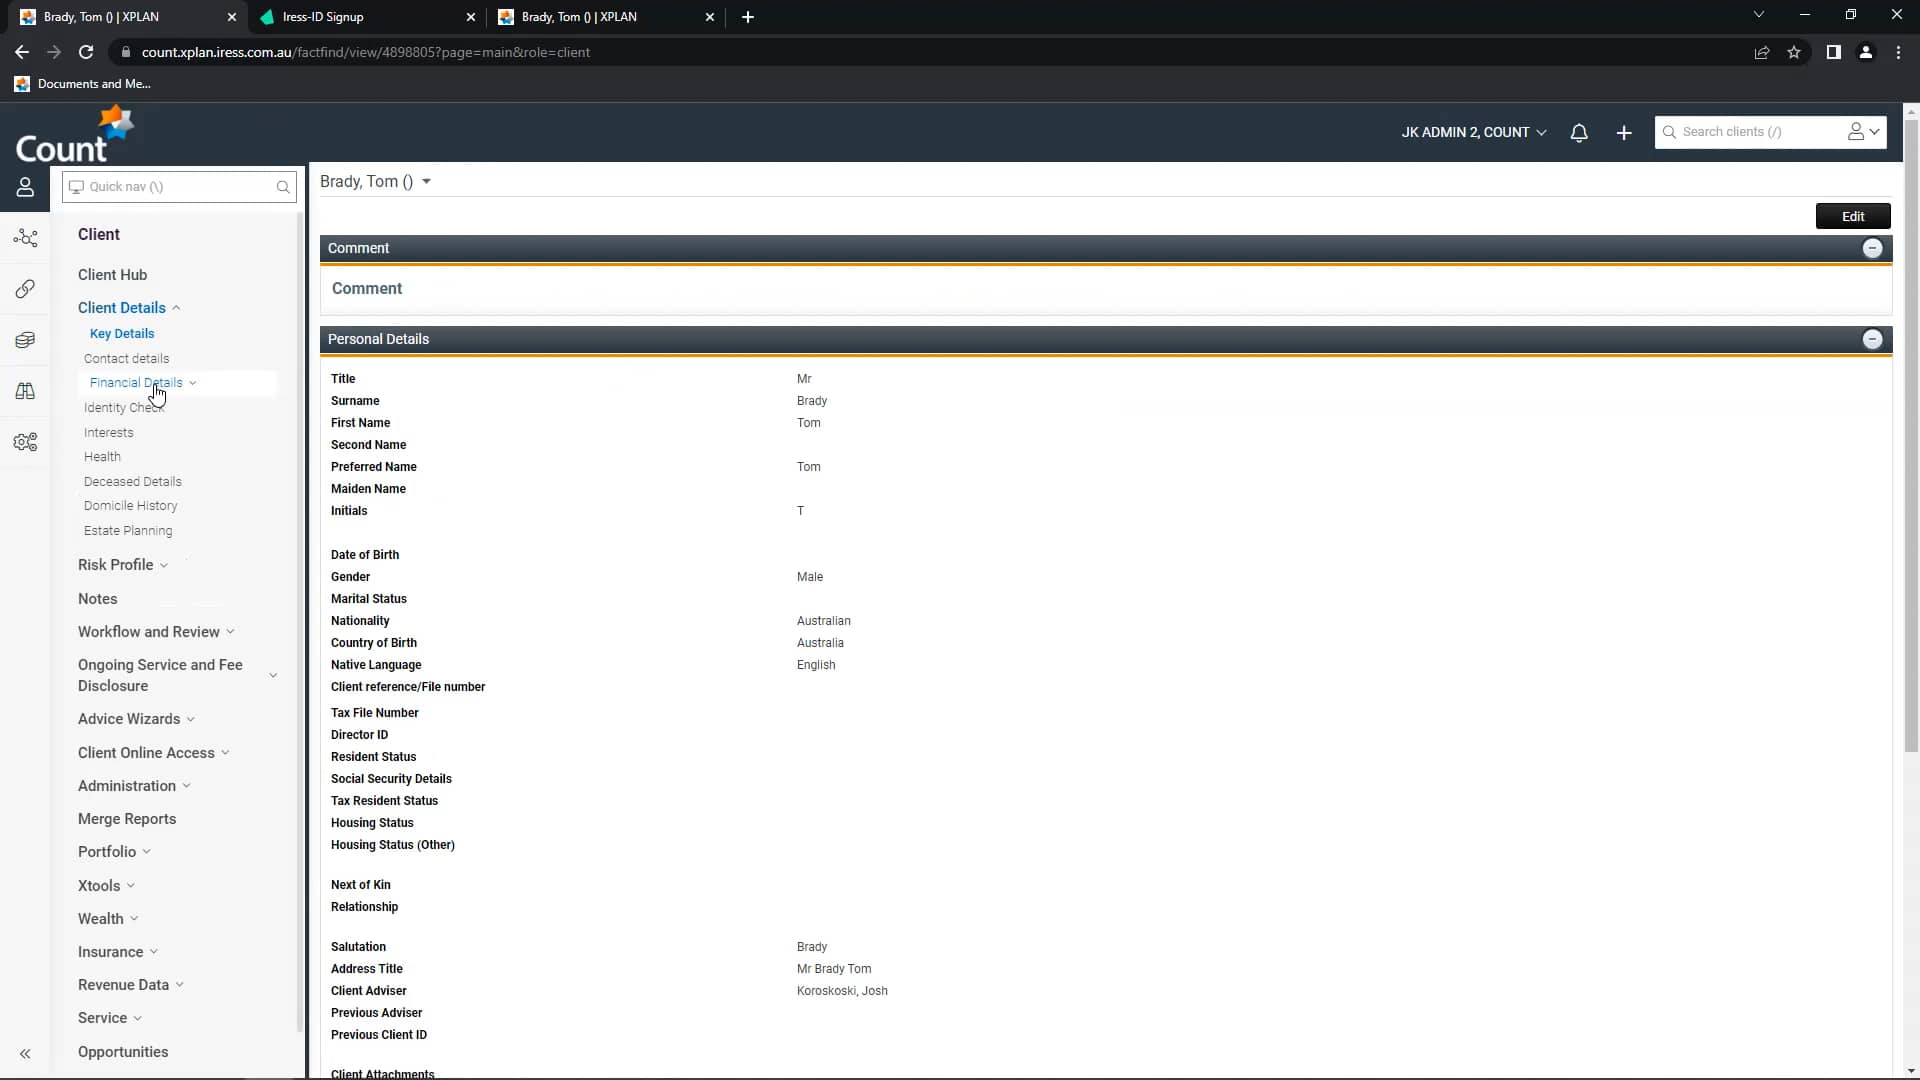Viewport: 1920px width, 1080px height.
Task: Open notifications via the bell icon
Action: (x=1579, y=132)
